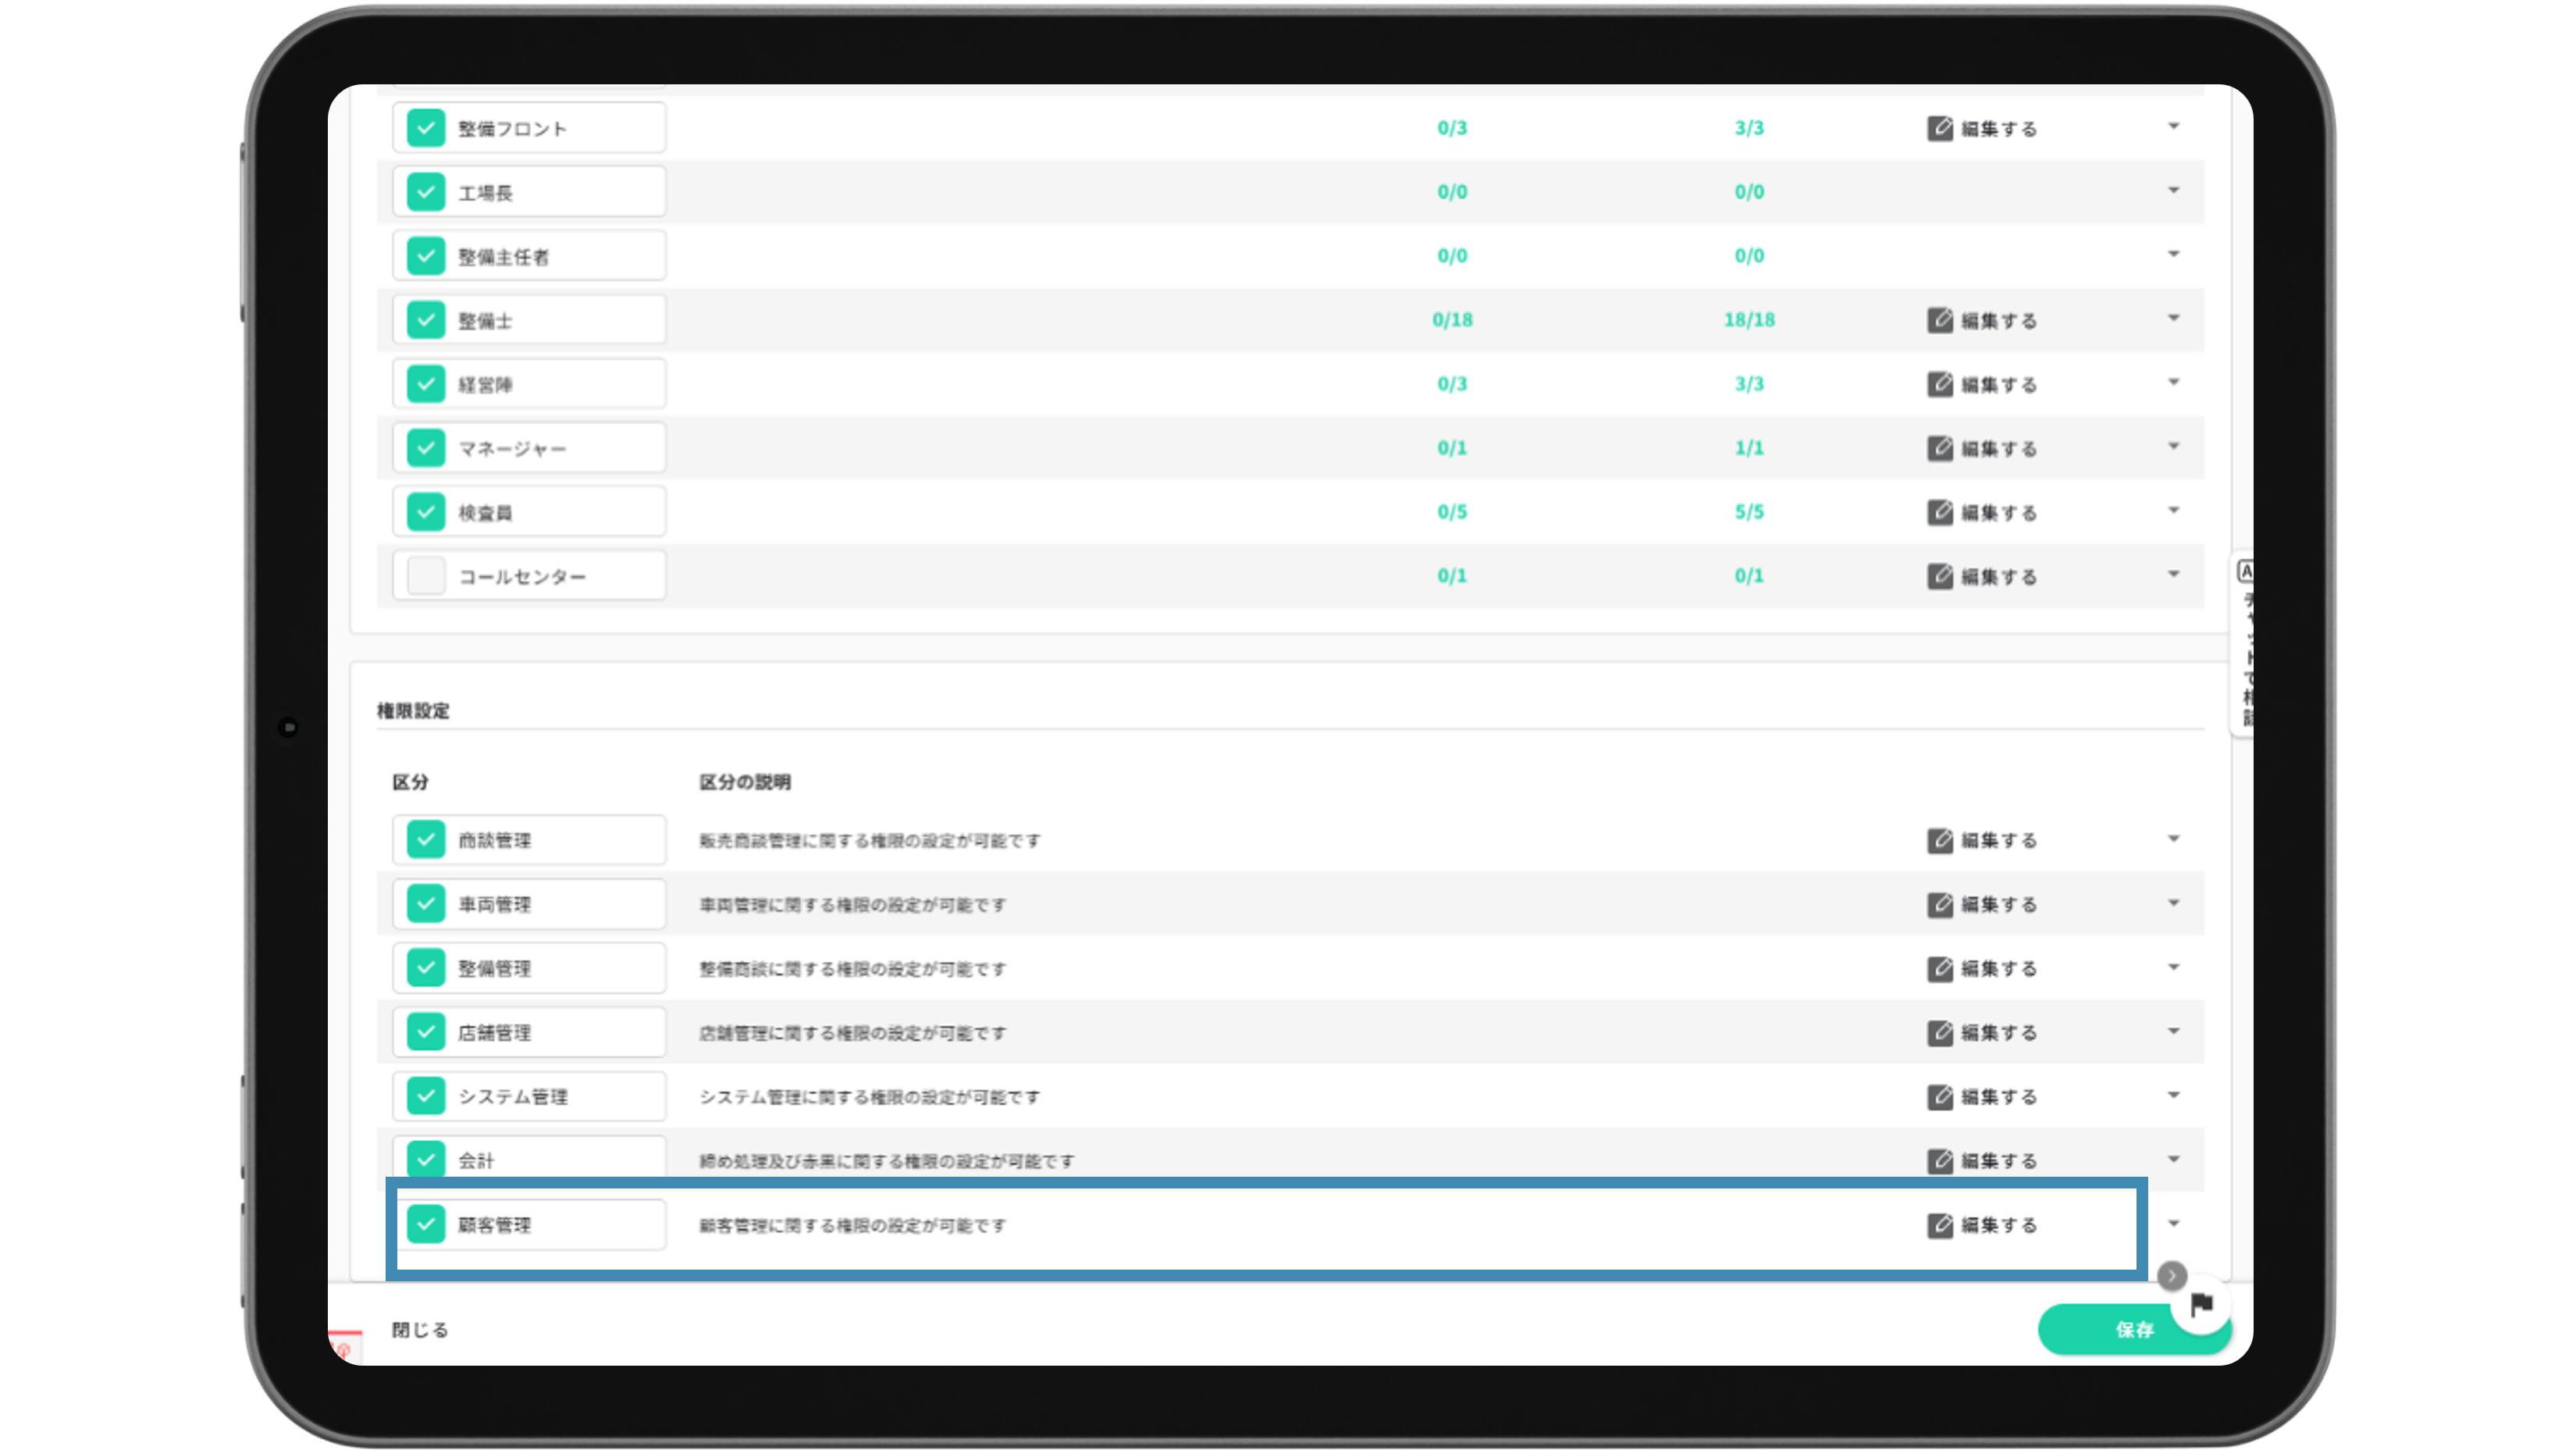2576x1450 pixels.
Task: Uncheck the 工場長 checkbox
Action: [426, 192]
